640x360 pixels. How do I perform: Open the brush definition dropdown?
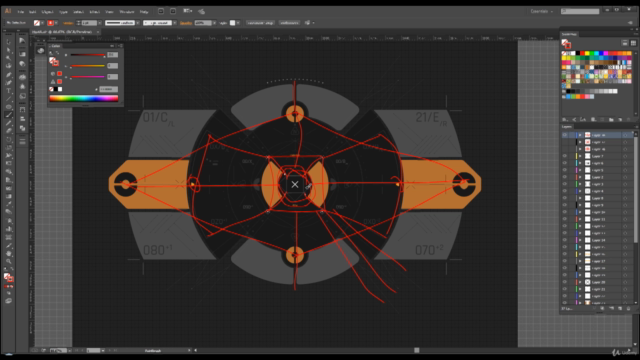click(x=175, y=23)
